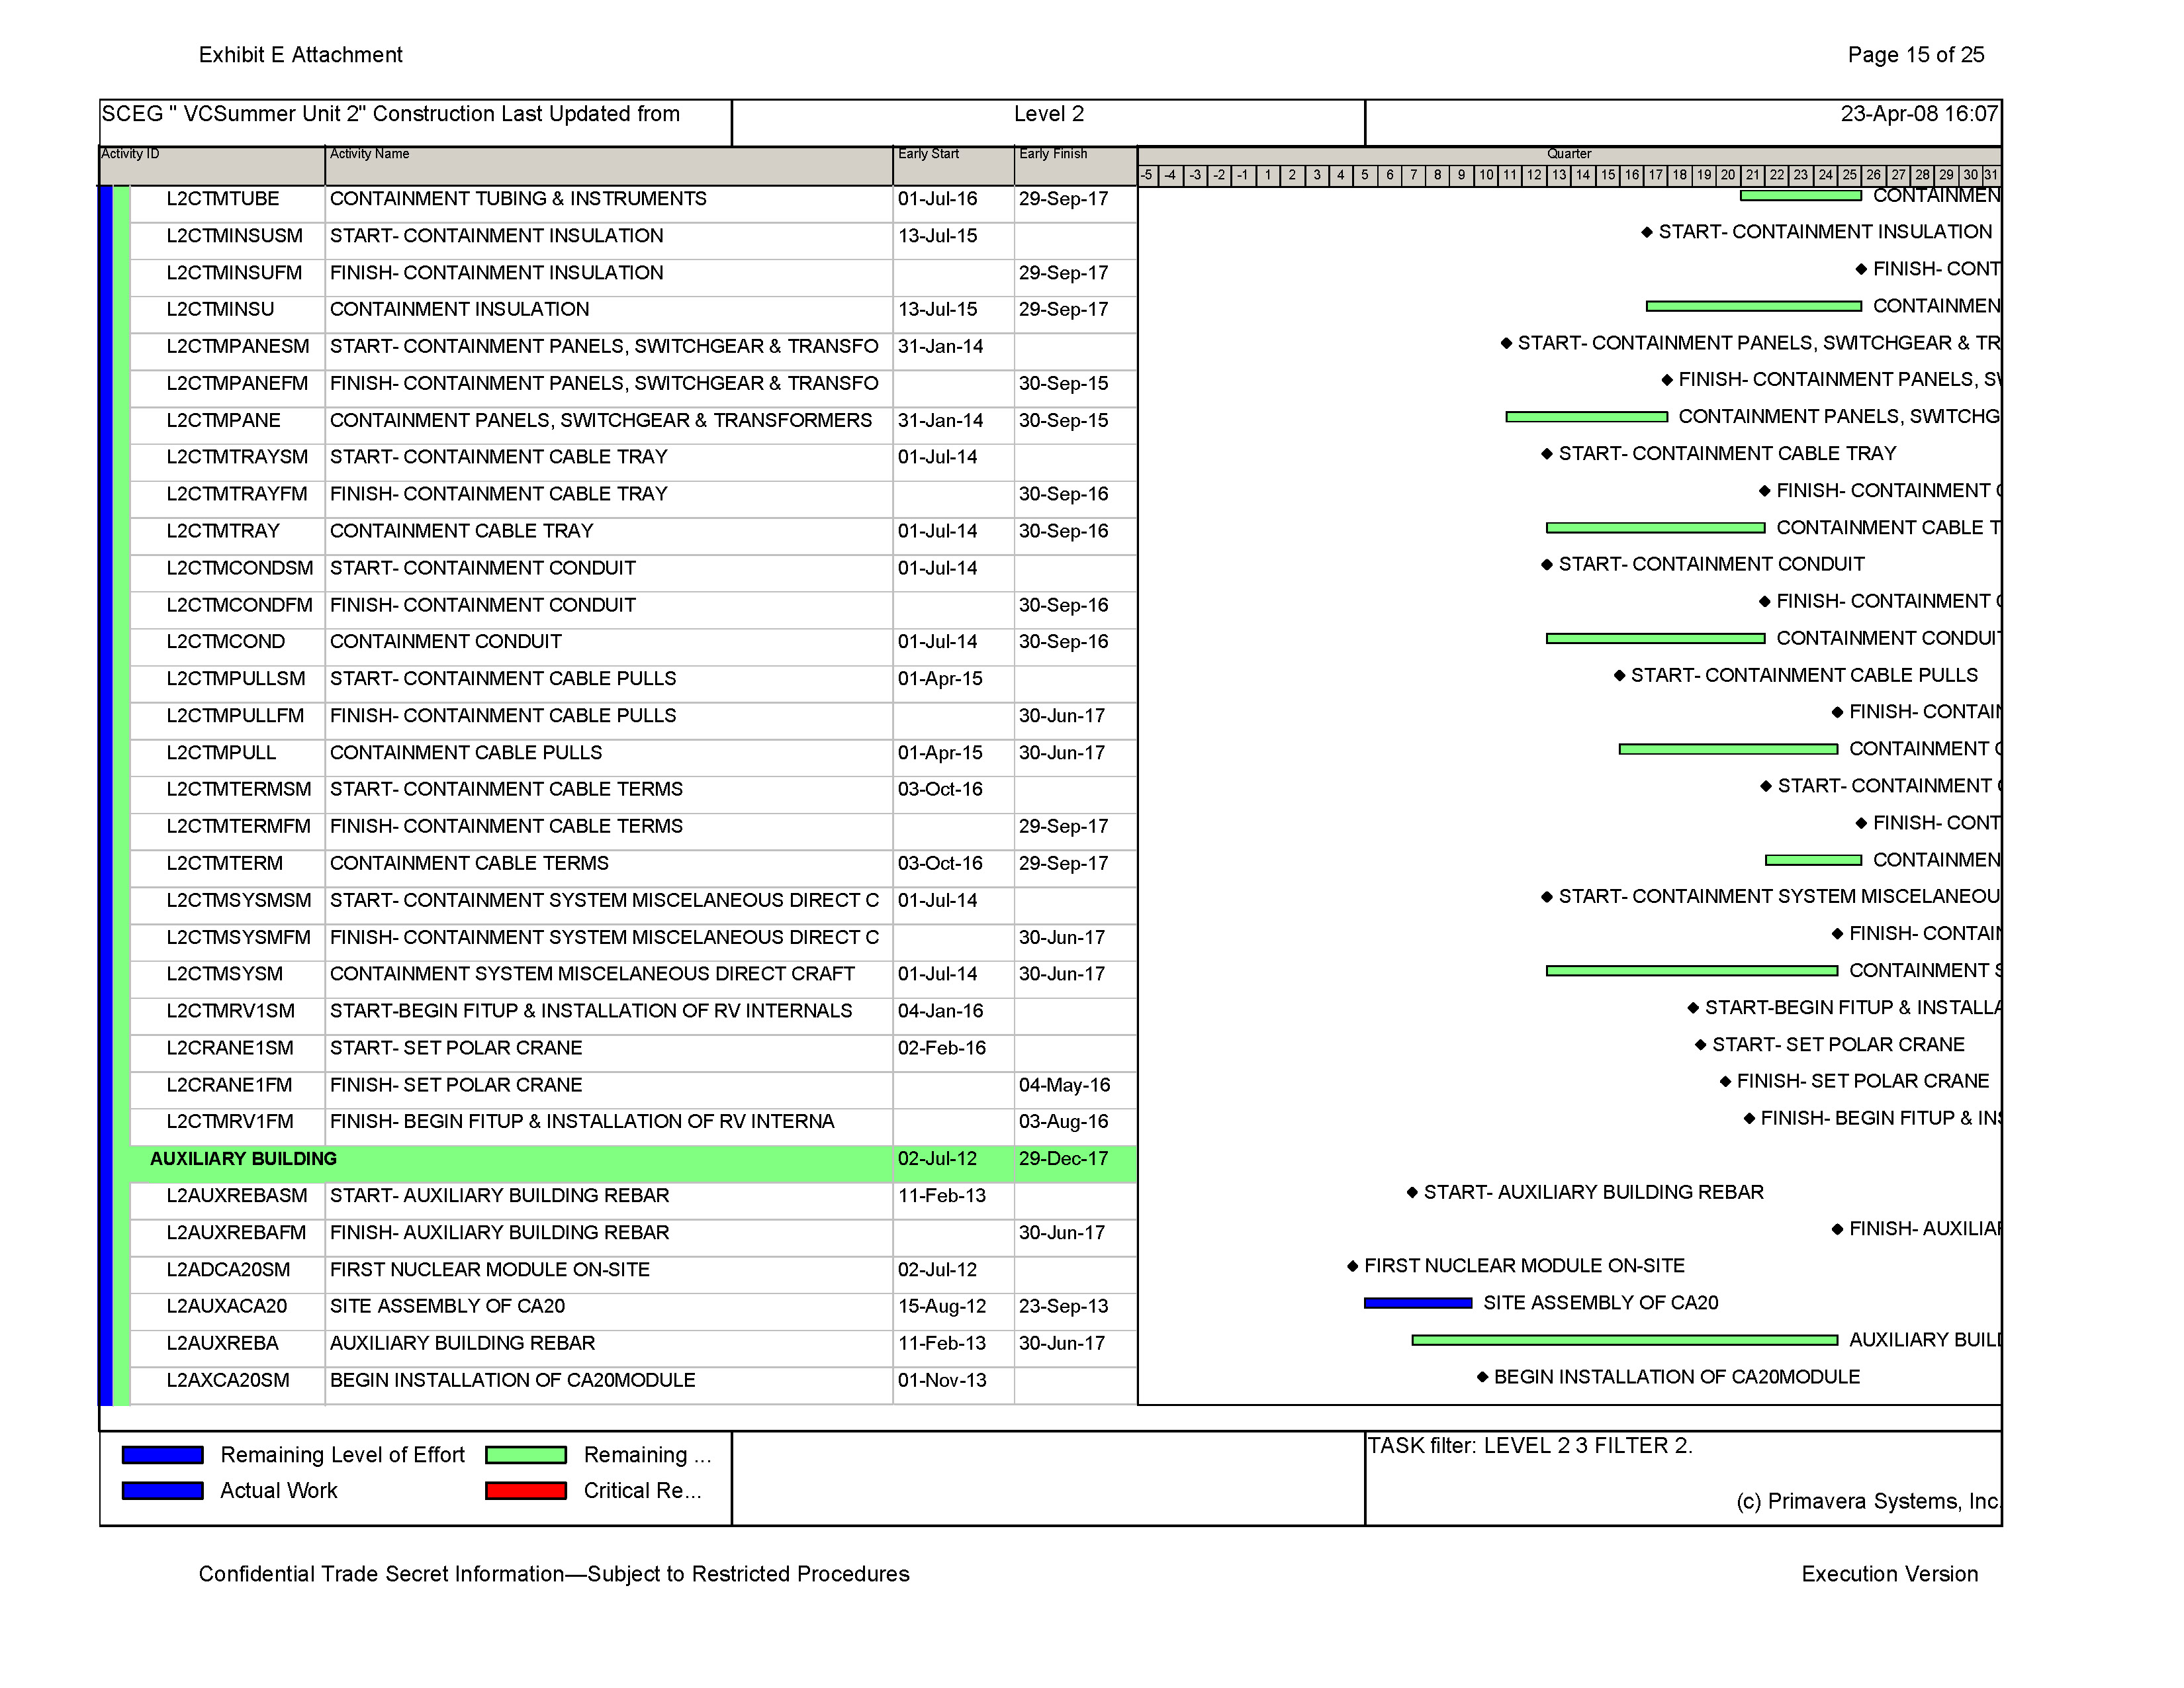Click the Activity ID column header

212,166
